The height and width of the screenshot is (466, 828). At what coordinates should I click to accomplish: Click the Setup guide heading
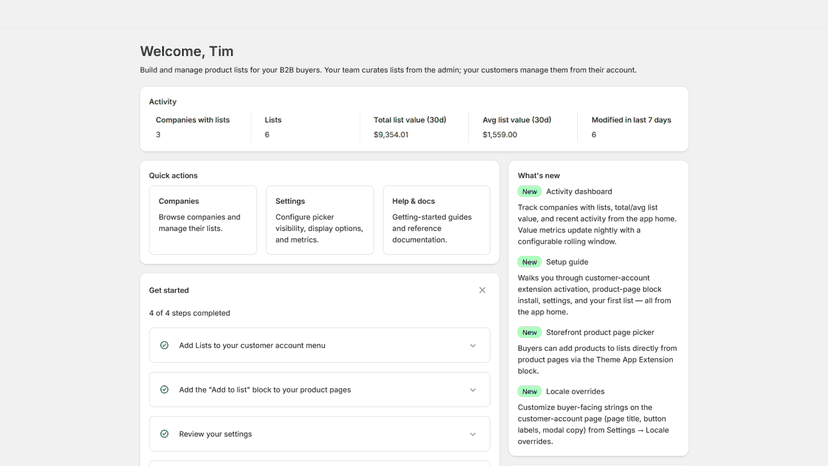pyautogui.click(x=567, y=262)
